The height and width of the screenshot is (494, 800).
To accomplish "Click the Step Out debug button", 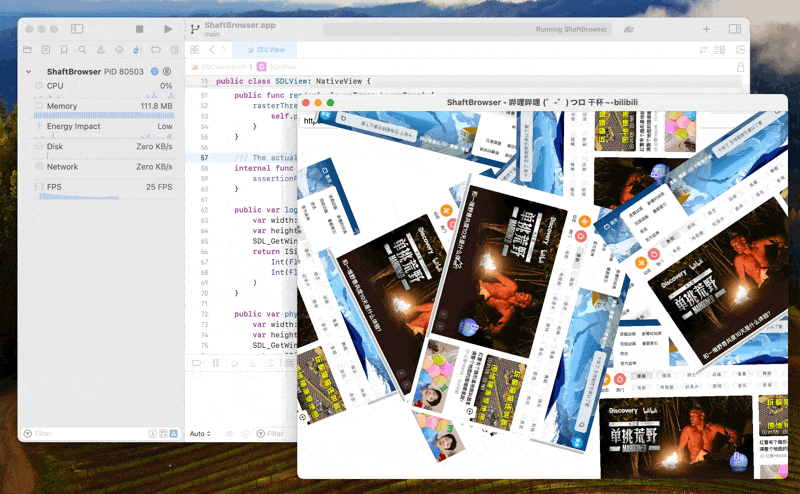I will (271, 363).
